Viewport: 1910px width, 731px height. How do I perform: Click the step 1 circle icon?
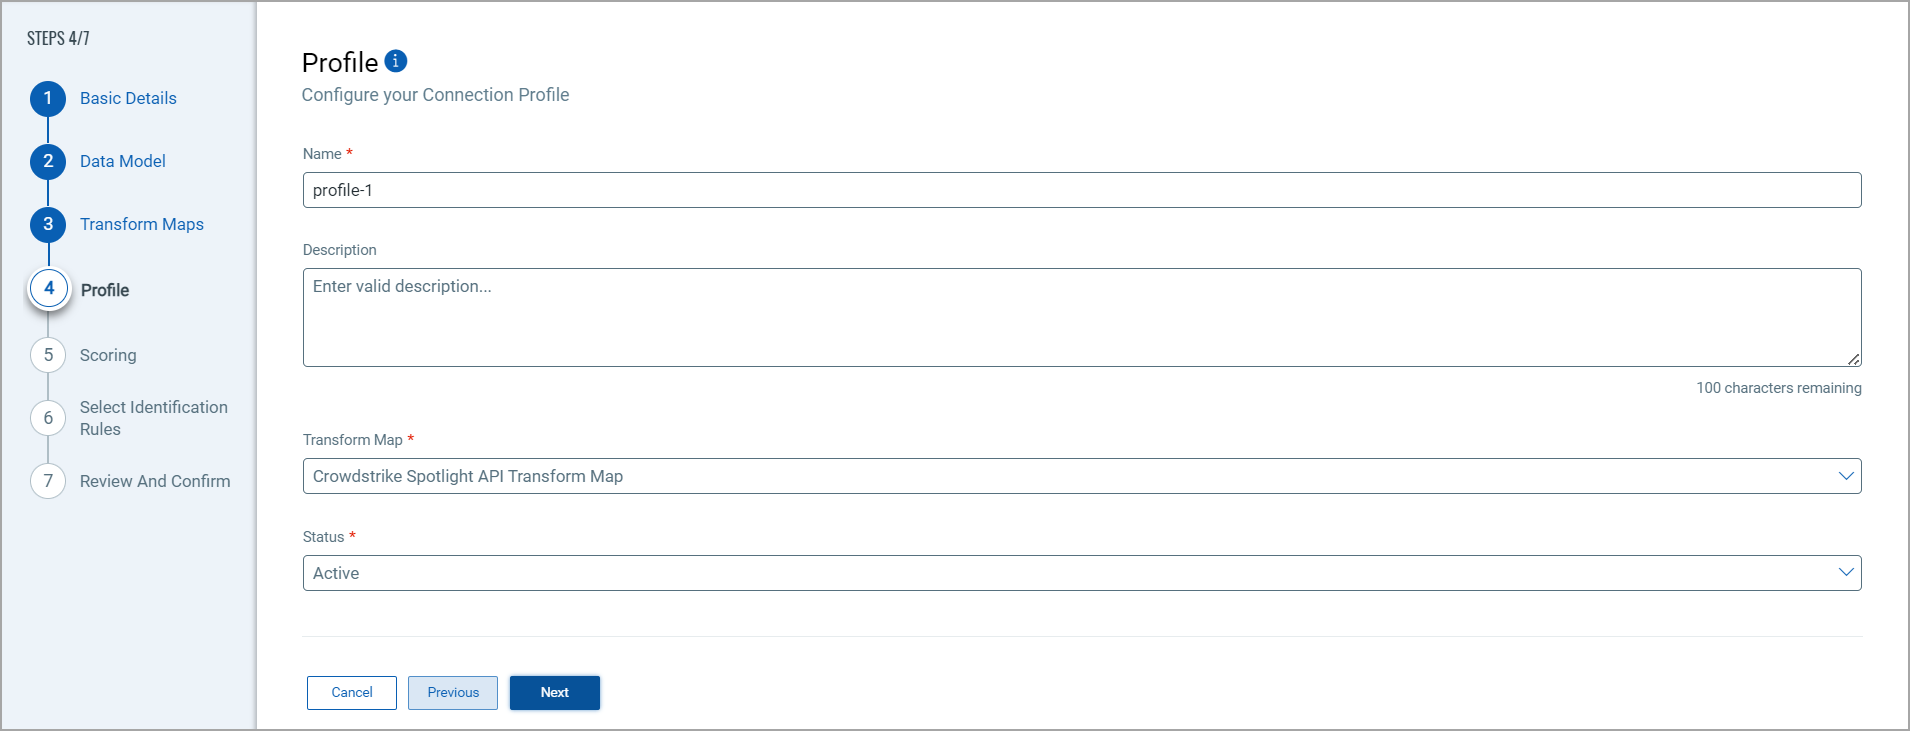tap(48, 98)
